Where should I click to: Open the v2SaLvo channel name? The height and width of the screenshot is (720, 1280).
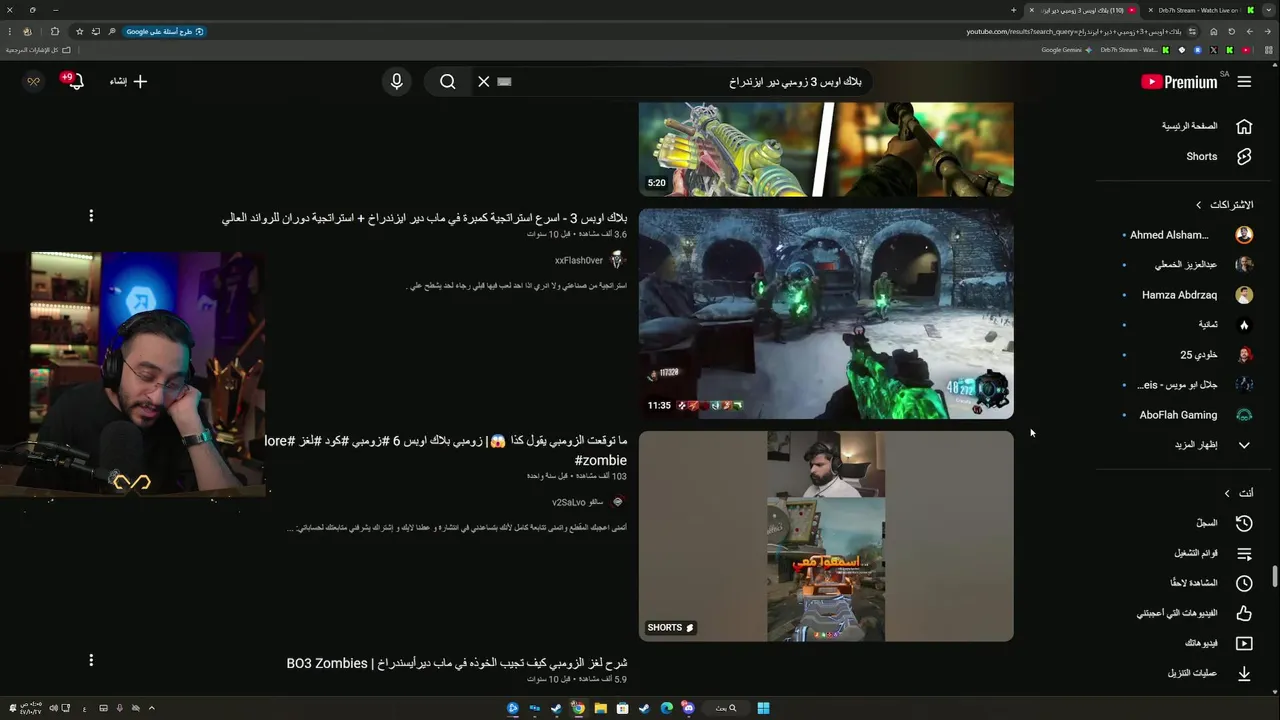tap(577, 502)
